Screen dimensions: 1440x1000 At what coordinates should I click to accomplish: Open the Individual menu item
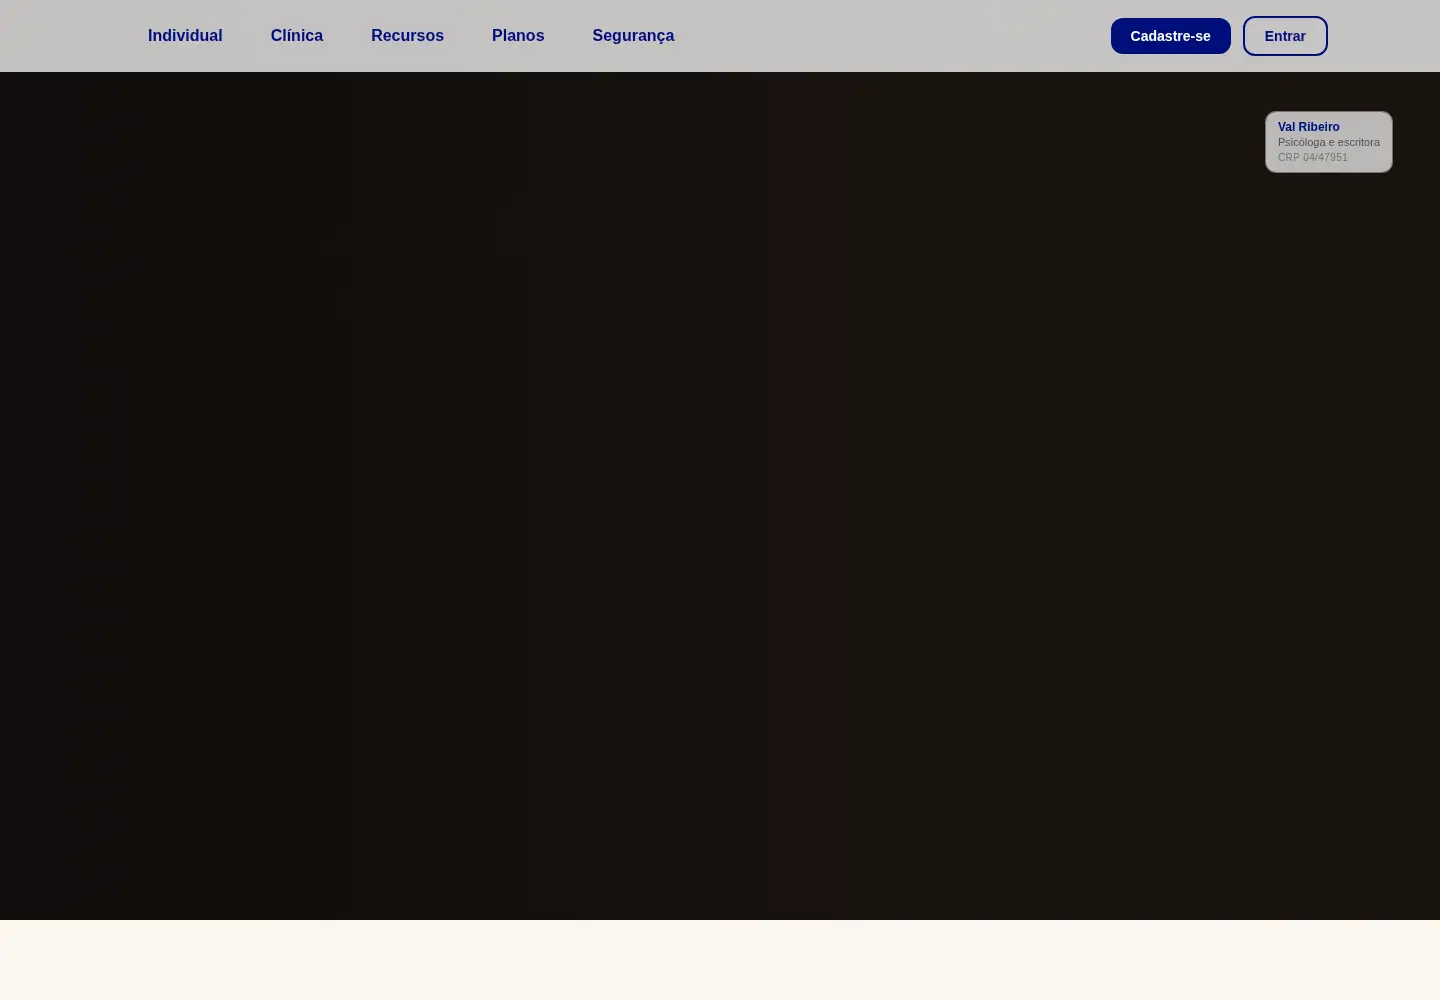click(185, 36)
